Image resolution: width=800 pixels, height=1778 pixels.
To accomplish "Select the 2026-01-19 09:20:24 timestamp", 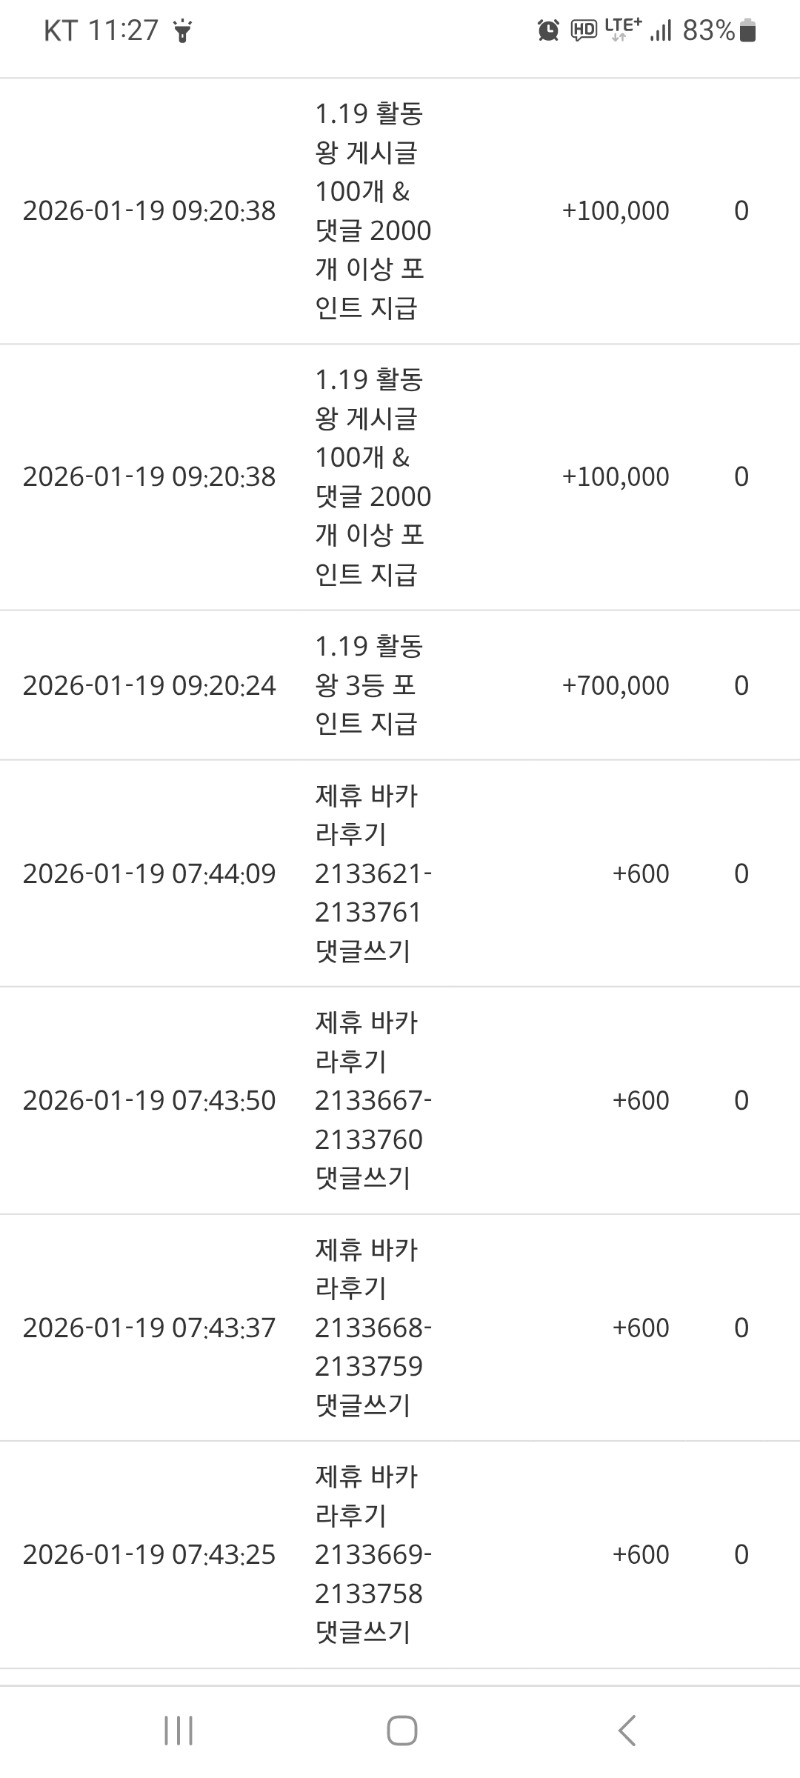I will point(149,685).
